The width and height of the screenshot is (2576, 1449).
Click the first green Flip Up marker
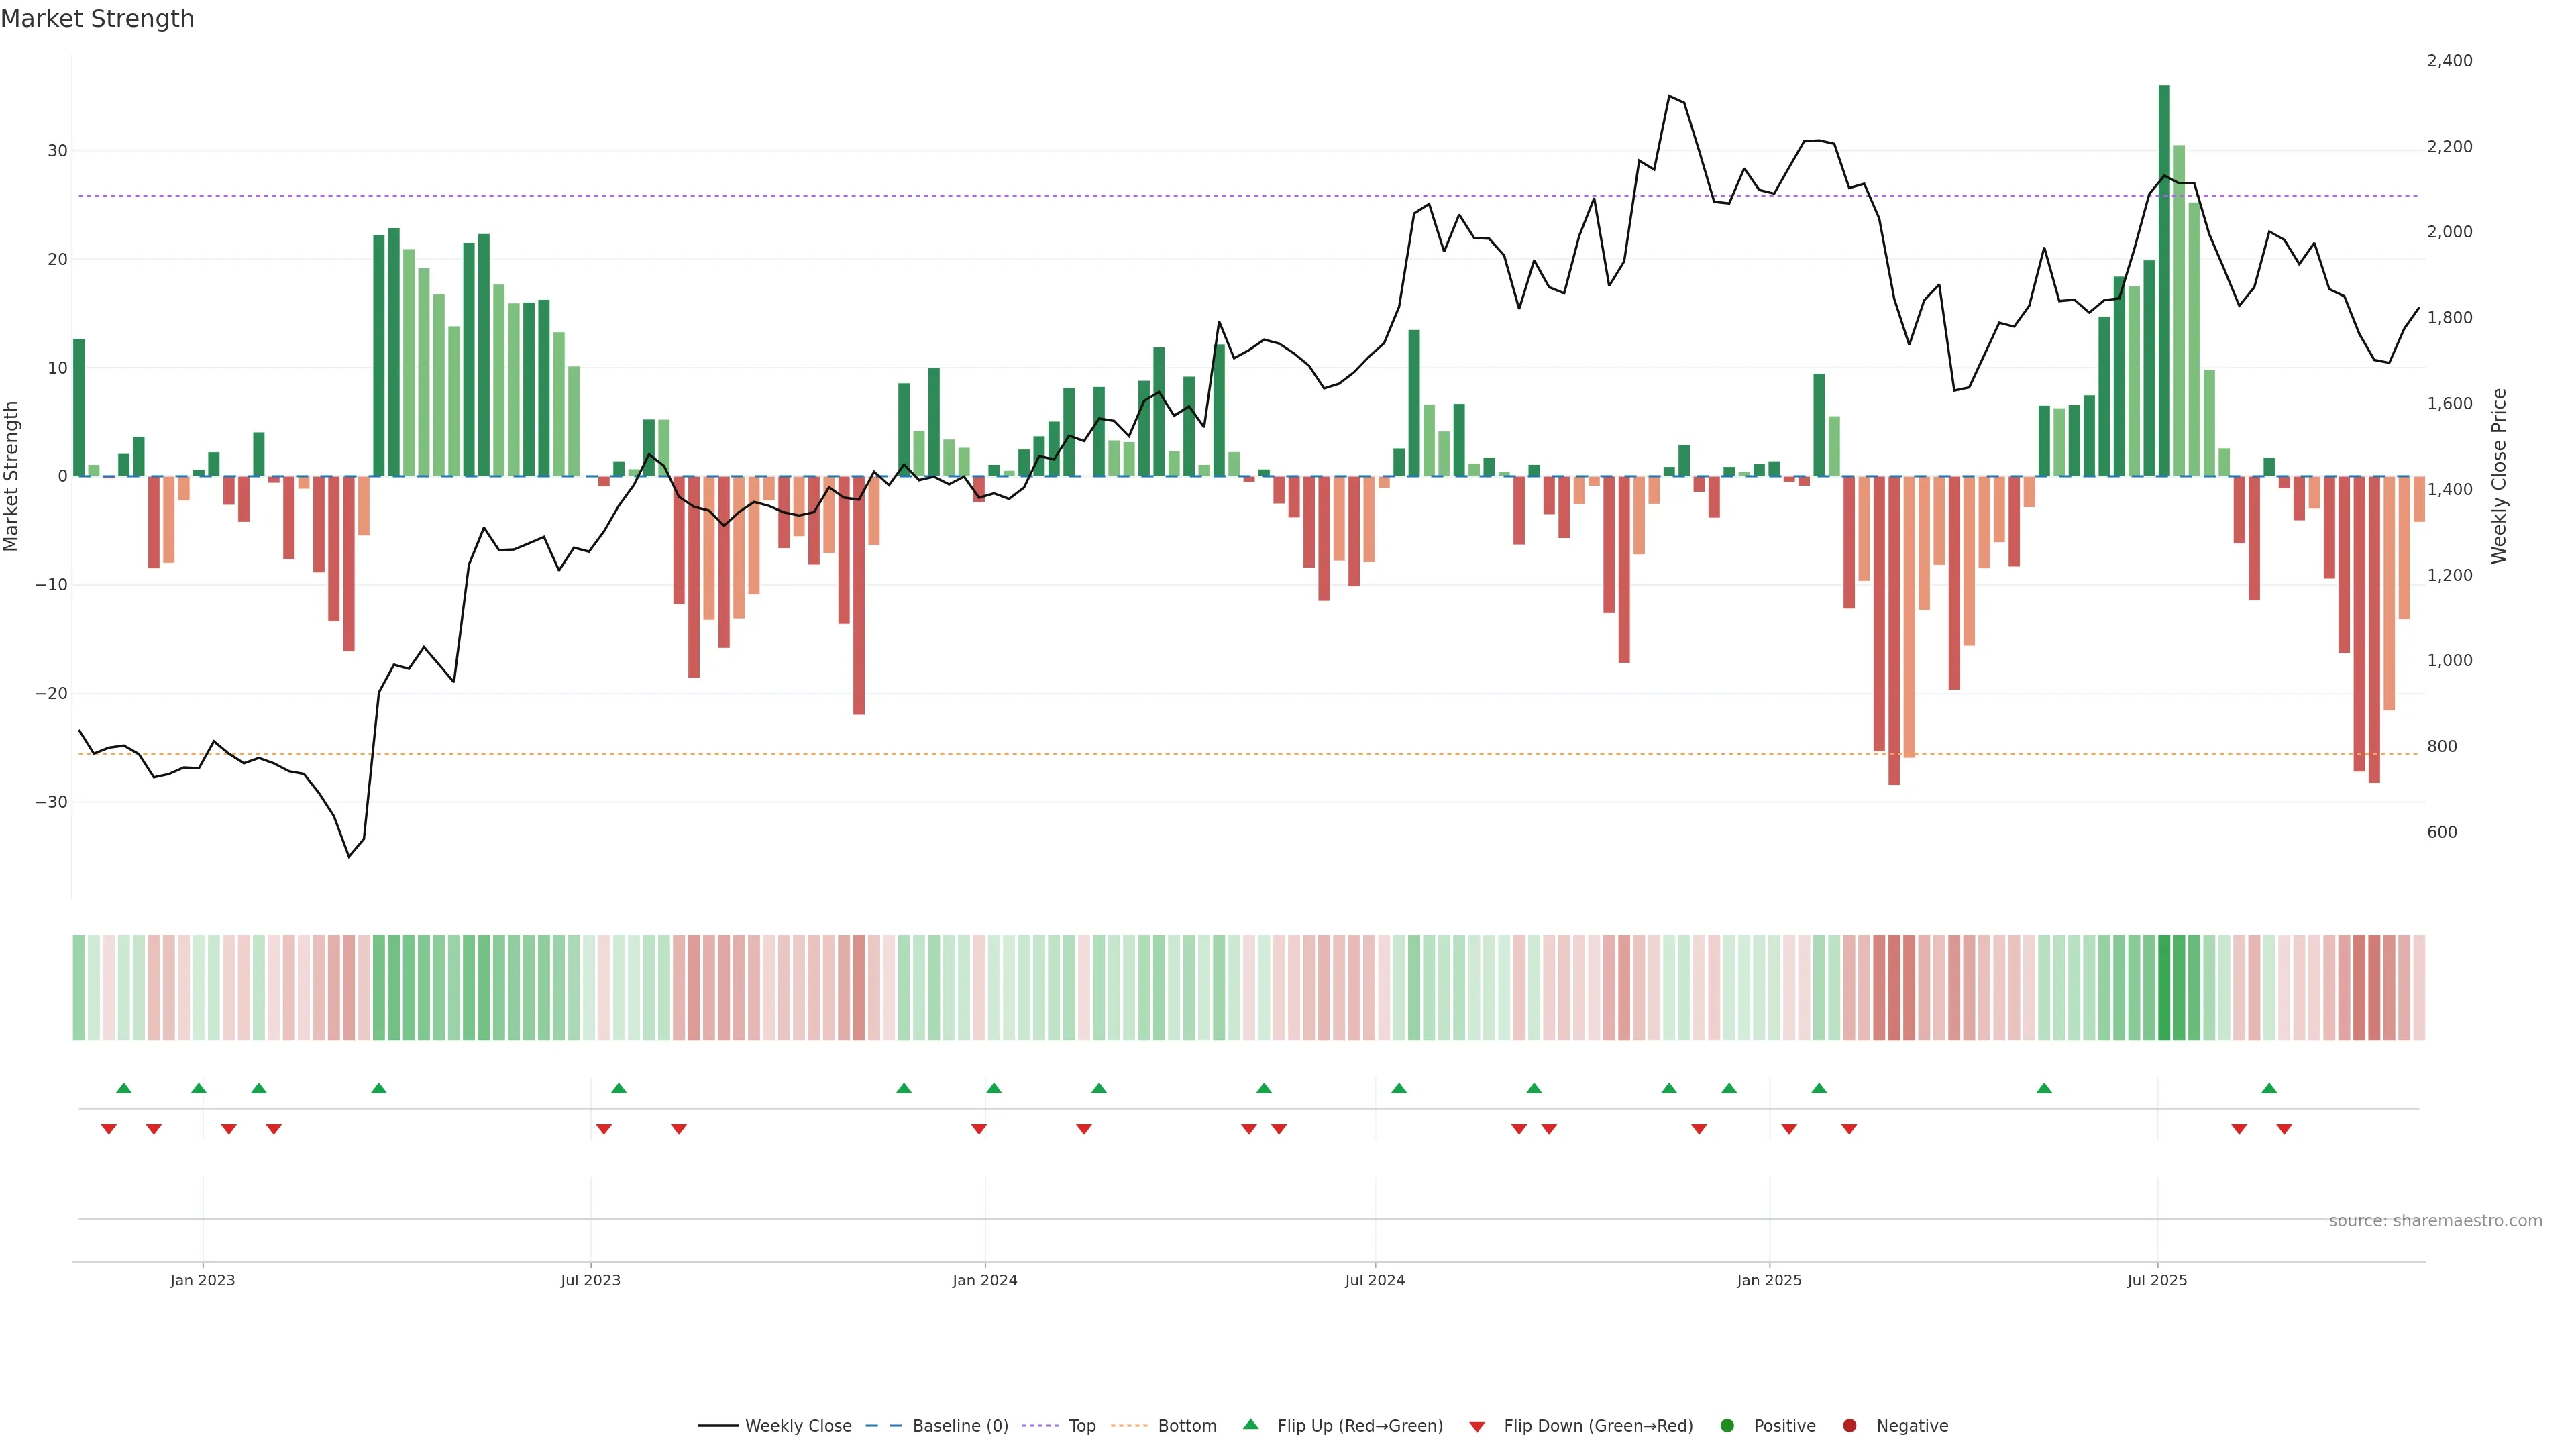click(124, 1088)
